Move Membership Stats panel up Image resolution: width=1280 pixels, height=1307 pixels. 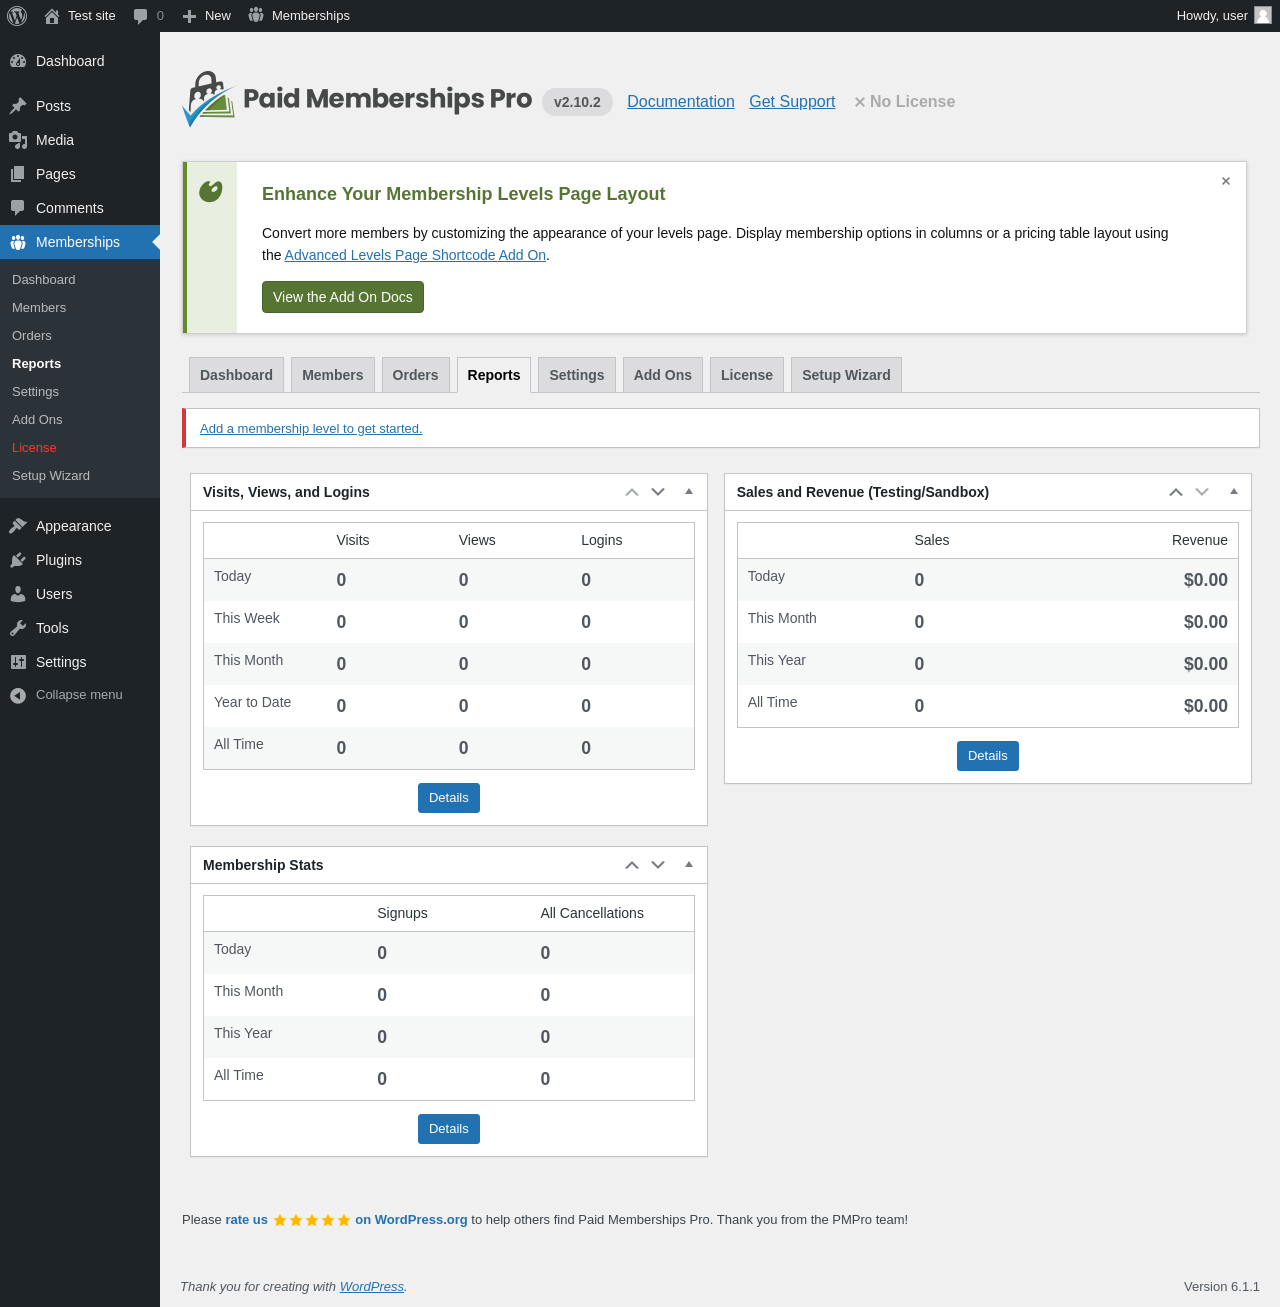point(632,865)
